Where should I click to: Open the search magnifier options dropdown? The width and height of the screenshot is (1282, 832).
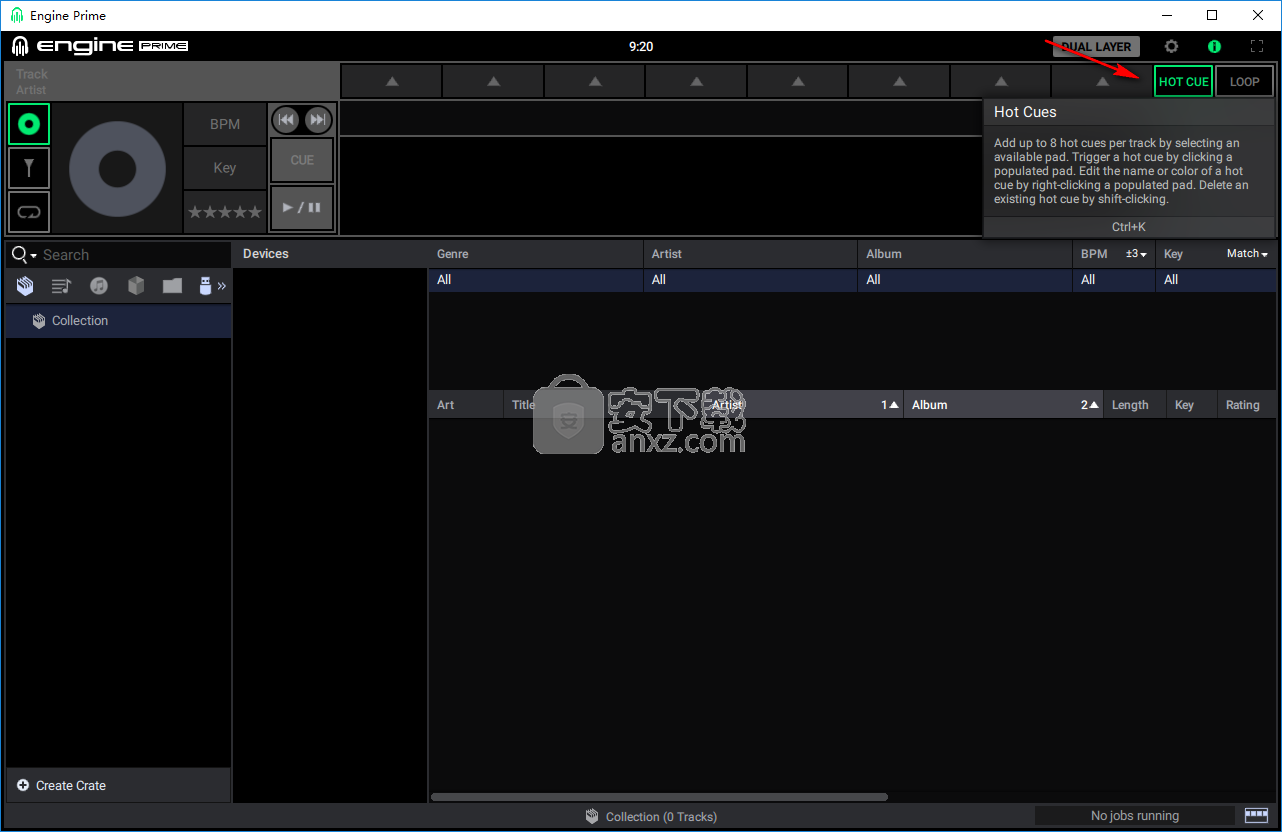pos(24,255)
